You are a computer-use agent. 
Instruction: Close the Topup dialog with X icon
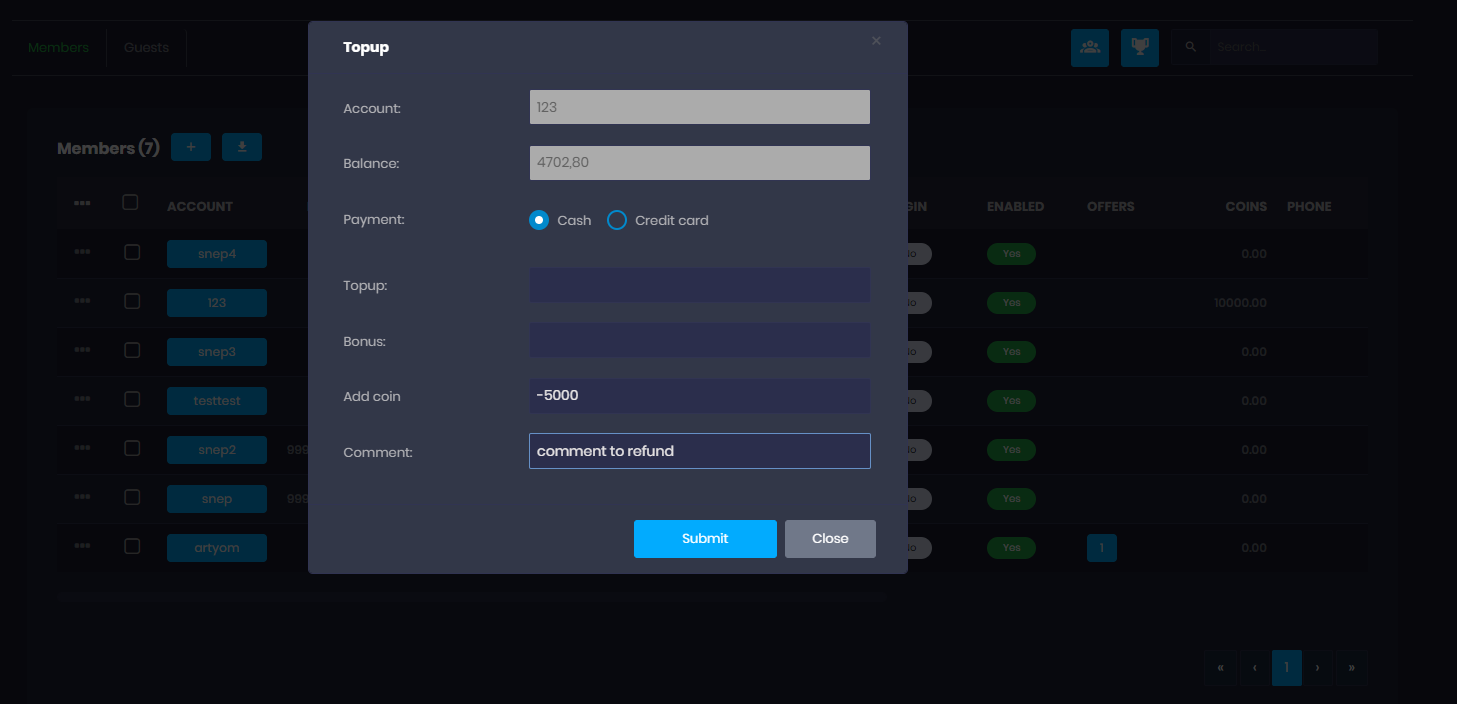click(x=876, y=41)
